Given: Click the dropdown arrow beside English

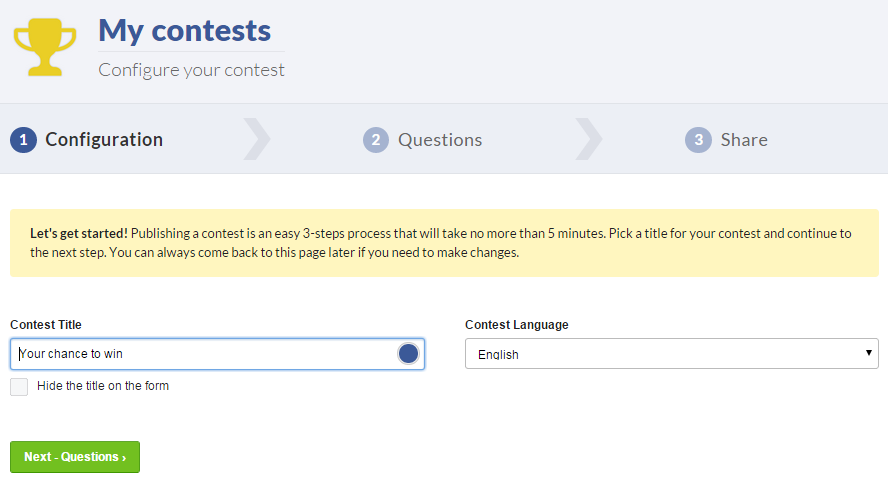Looking at the screenshot, I should pyautogui.click(x=868, y=353).
